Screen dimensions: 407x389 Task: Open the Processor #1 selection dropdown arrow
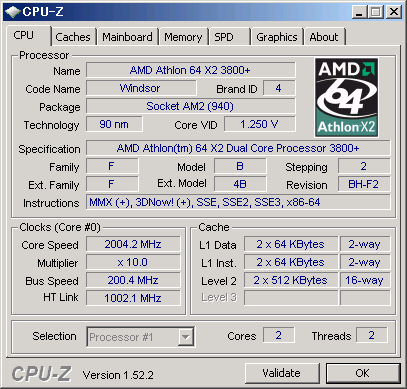click(x=185, y=337)
